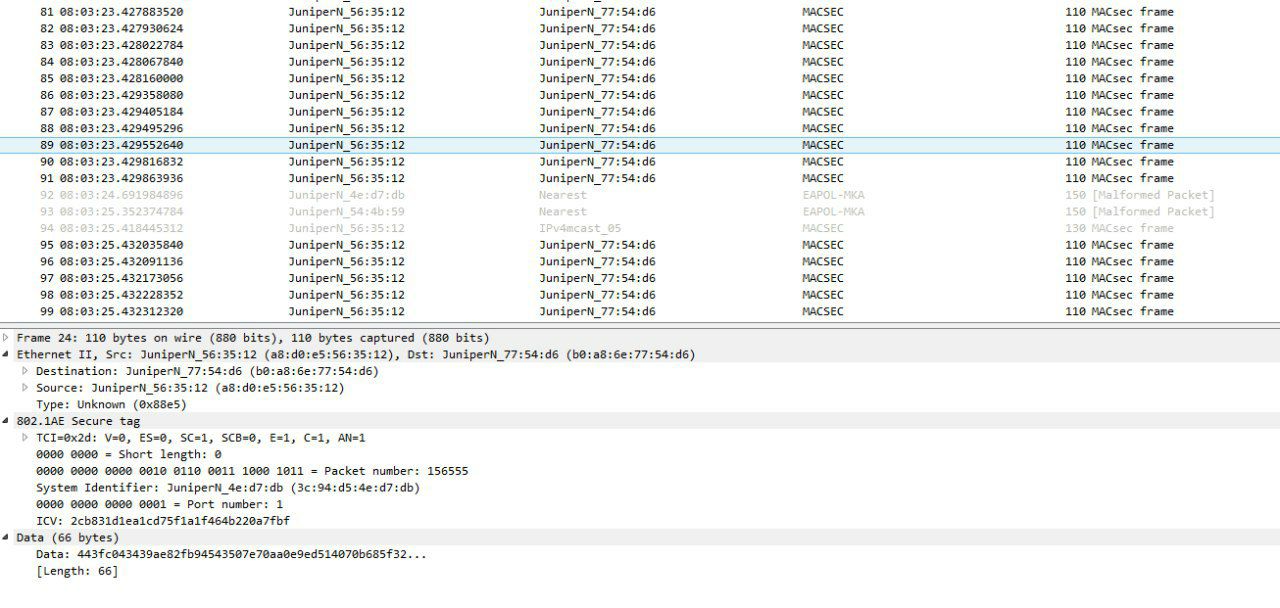
Task: Select packet 87 row
Action: click(x=640, y=112)
